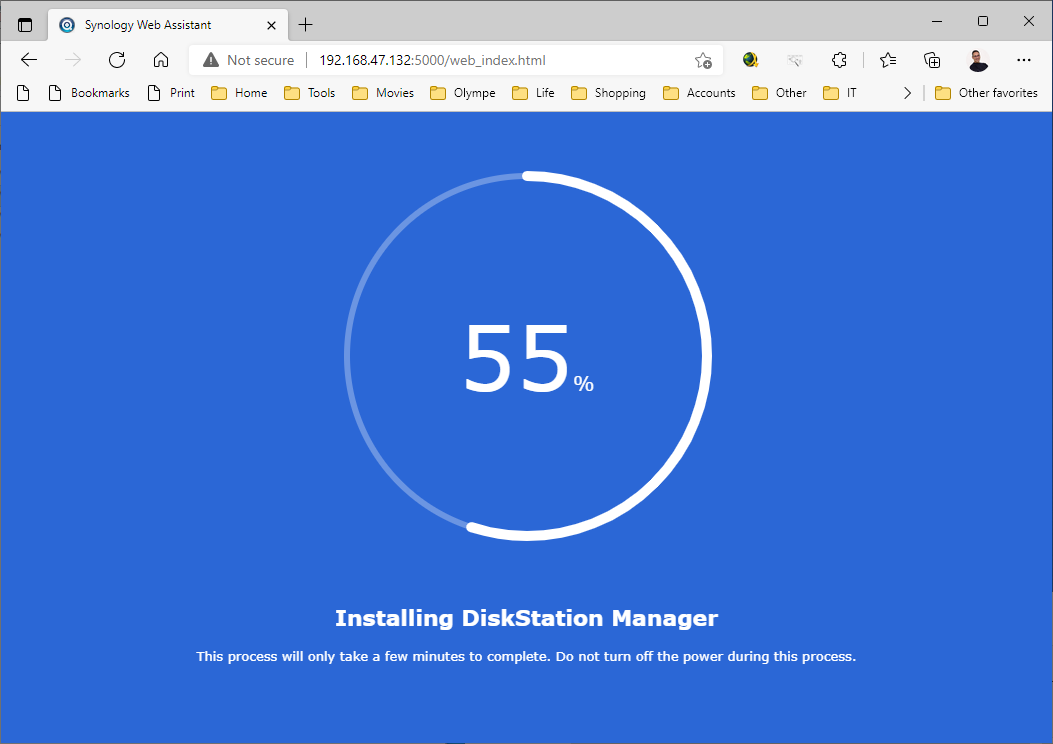The image size is (1053, 744).
Task: Open the browser home page
Action: pyautogui.click(x=161, y=60)
